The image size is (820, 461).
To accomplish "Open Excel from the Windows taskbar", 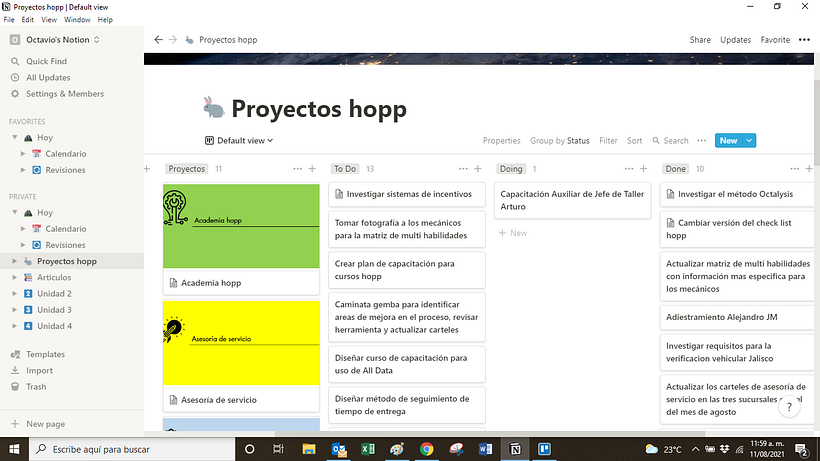I will pyautogui.click(x=368, y=449).
